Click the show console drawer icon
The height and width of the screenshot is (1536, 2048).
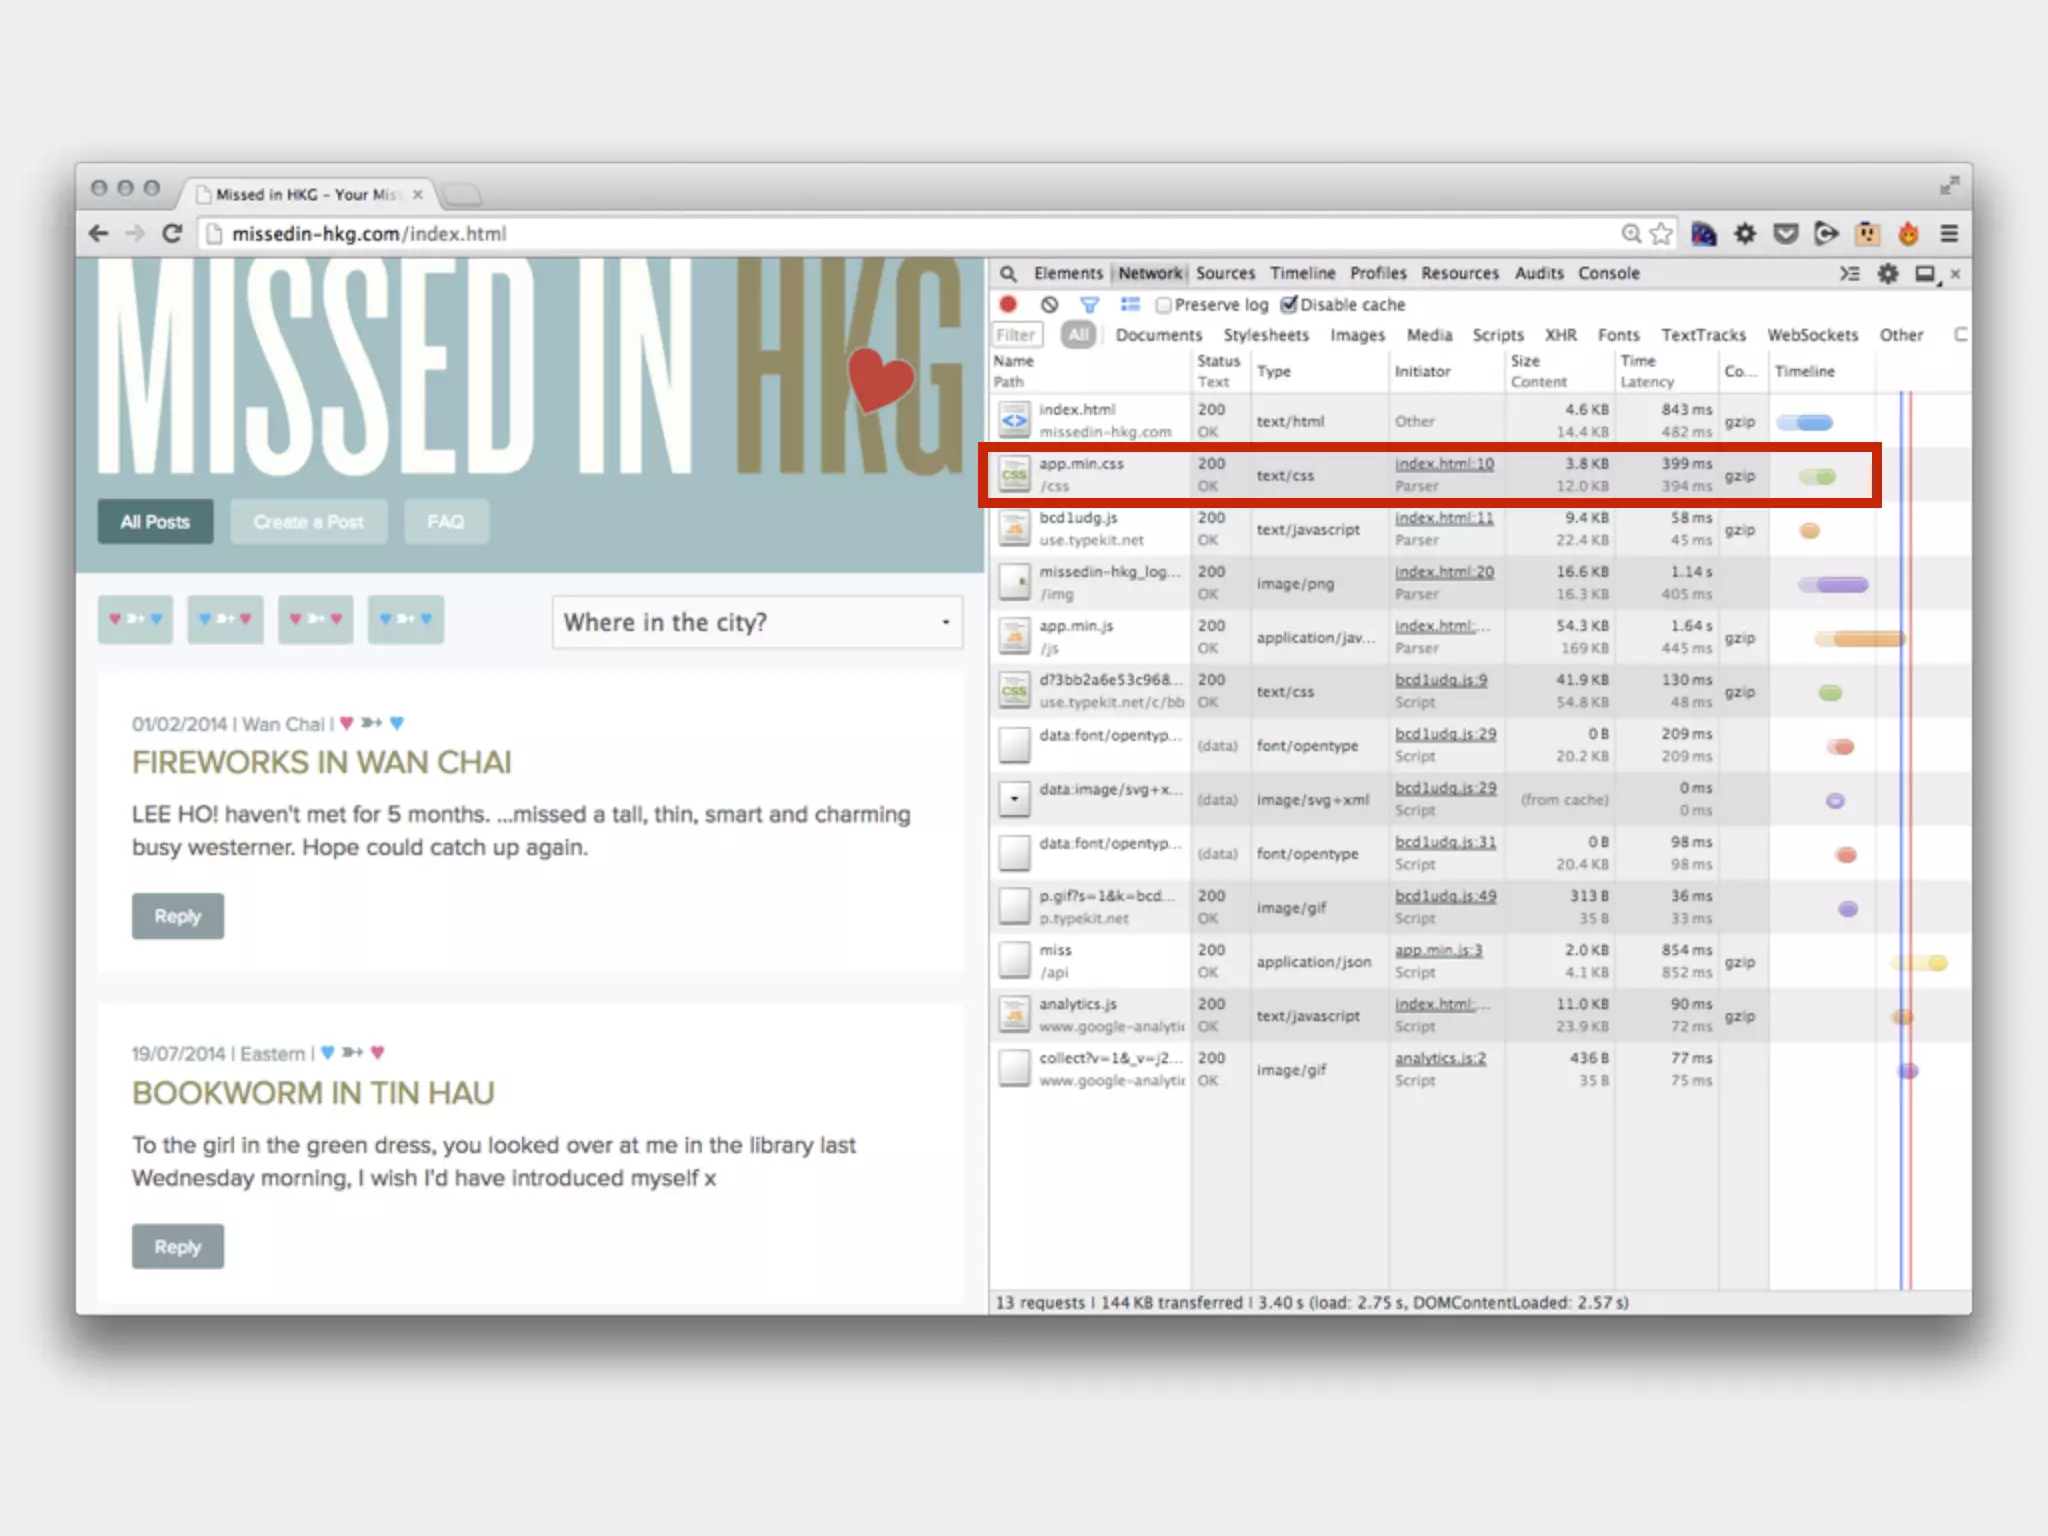1849,274
